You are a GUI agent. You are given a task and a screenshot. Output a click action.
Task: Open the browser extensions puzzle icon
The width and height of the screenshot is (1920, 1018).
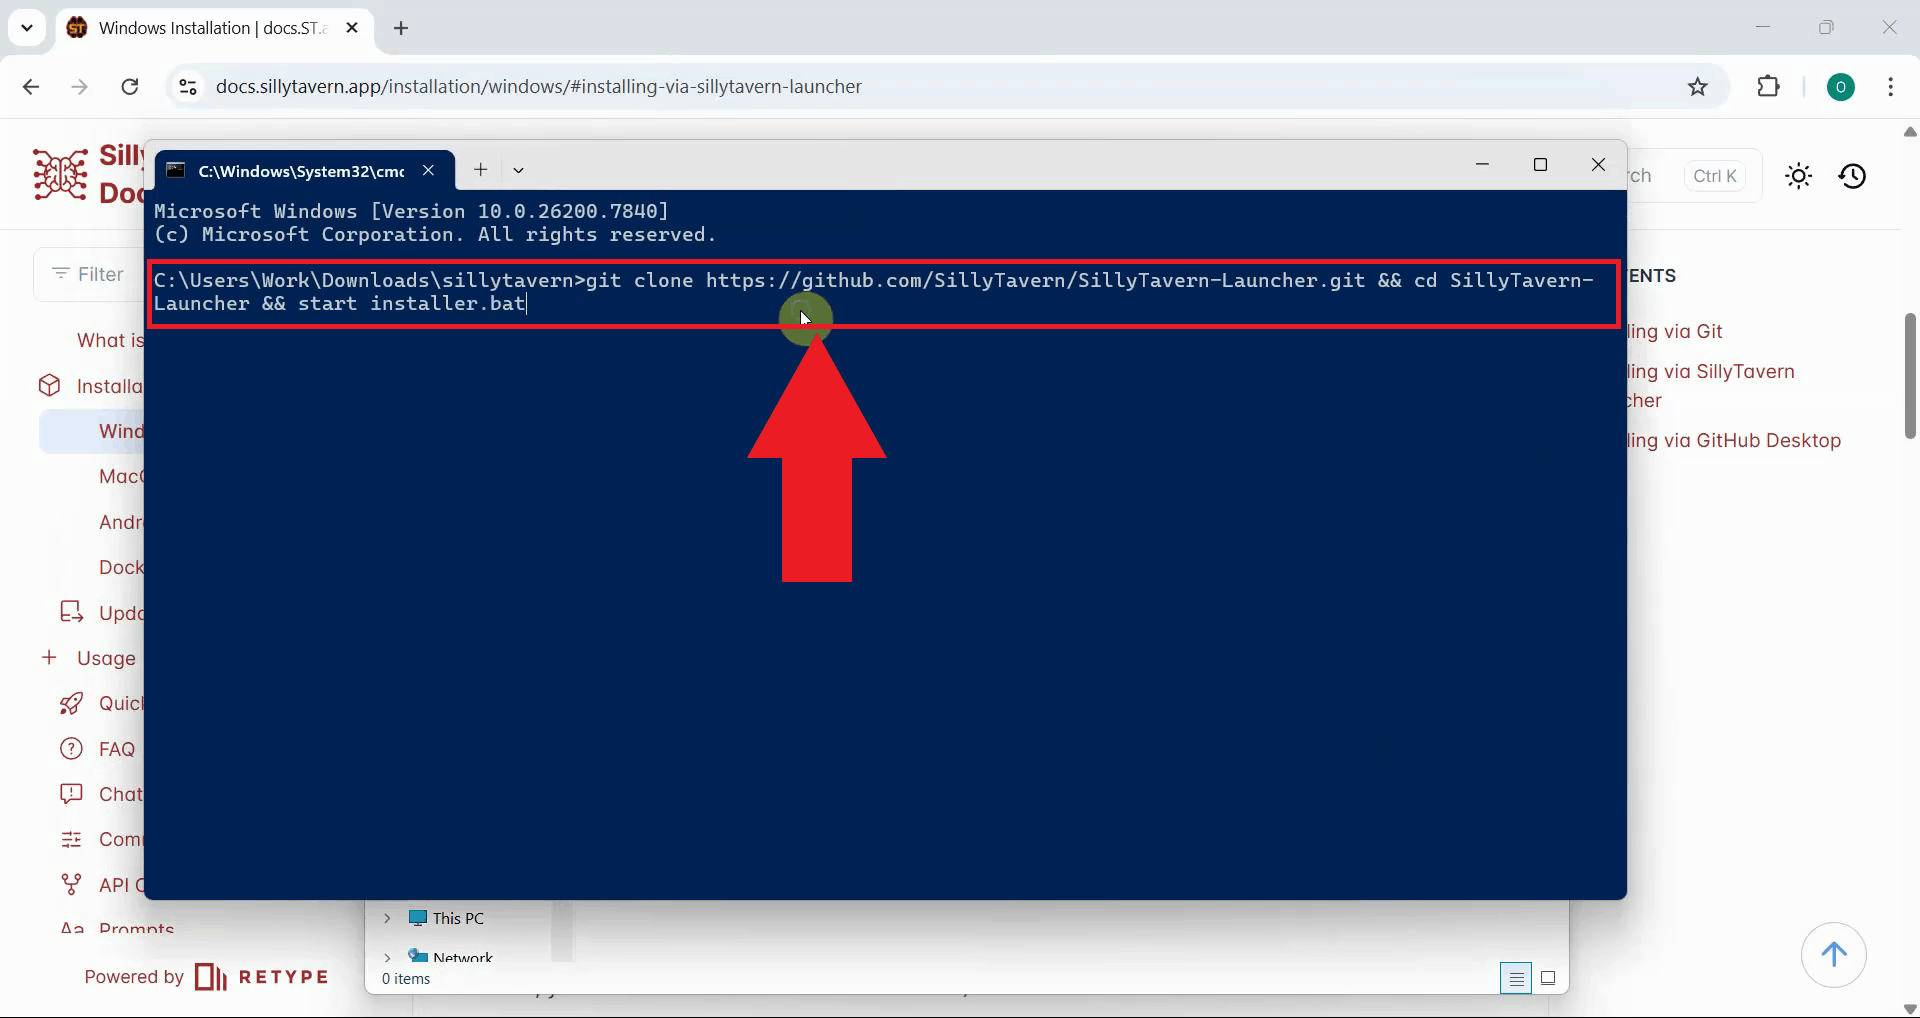[1768, 86]
